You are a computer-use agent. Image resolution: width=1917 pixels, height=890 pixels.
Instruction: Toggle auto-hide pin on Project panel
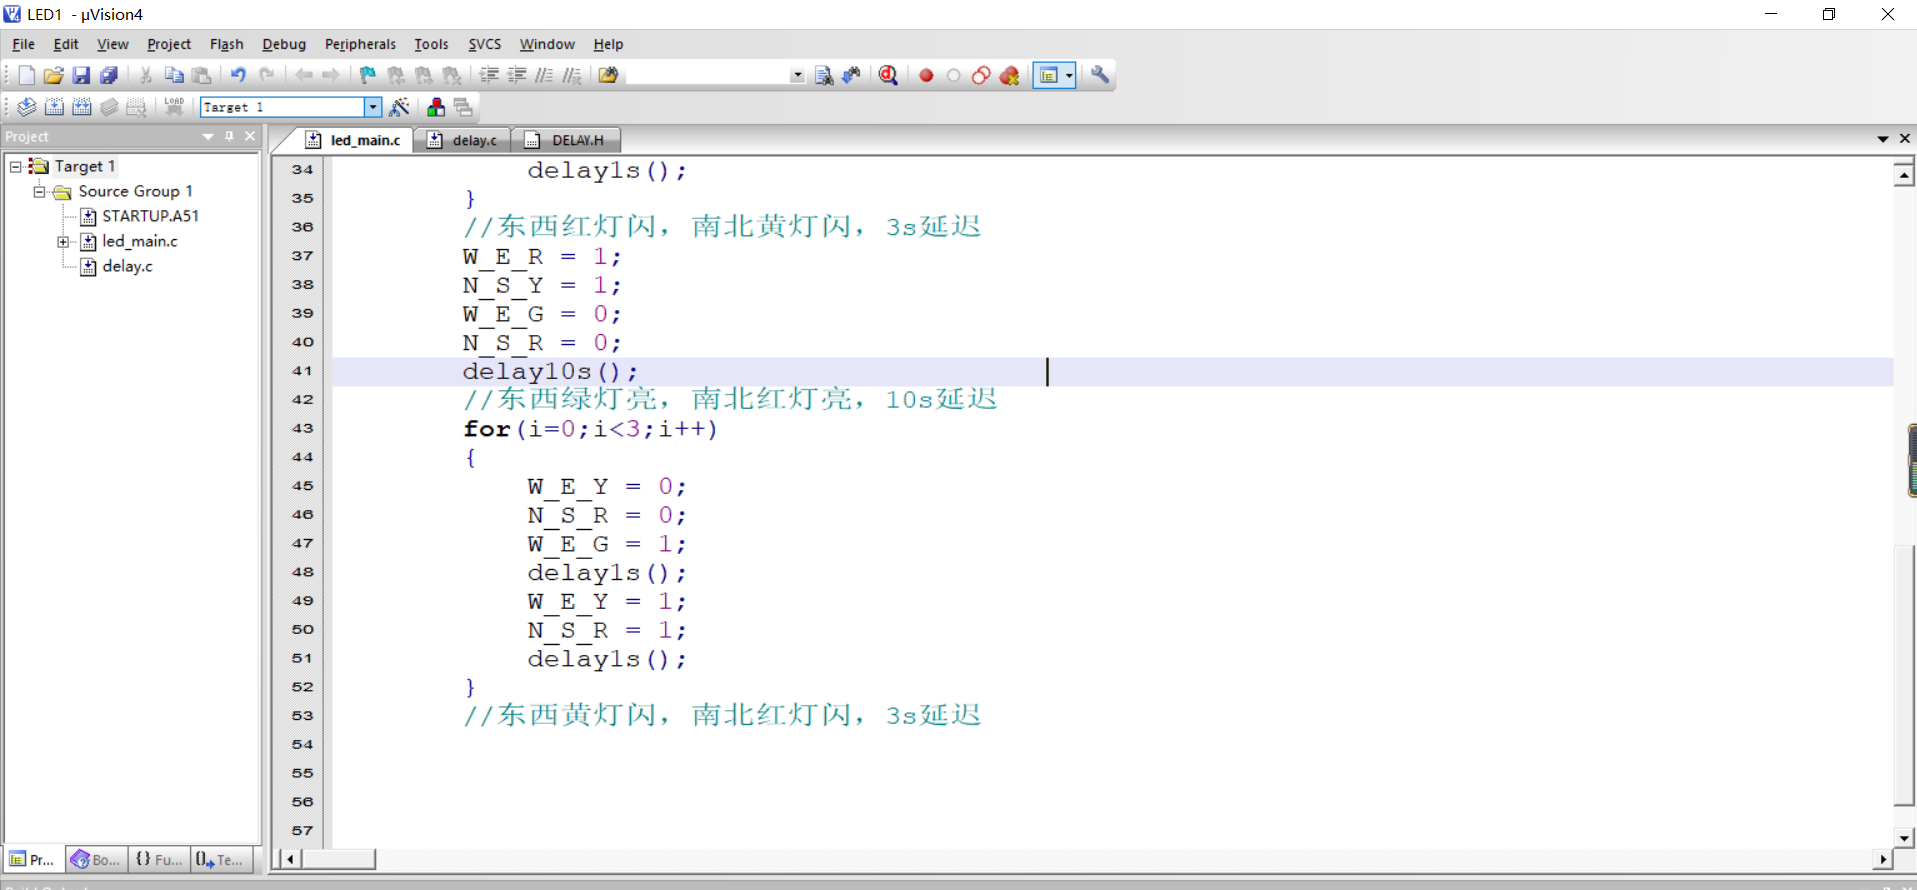click(229, 136)
